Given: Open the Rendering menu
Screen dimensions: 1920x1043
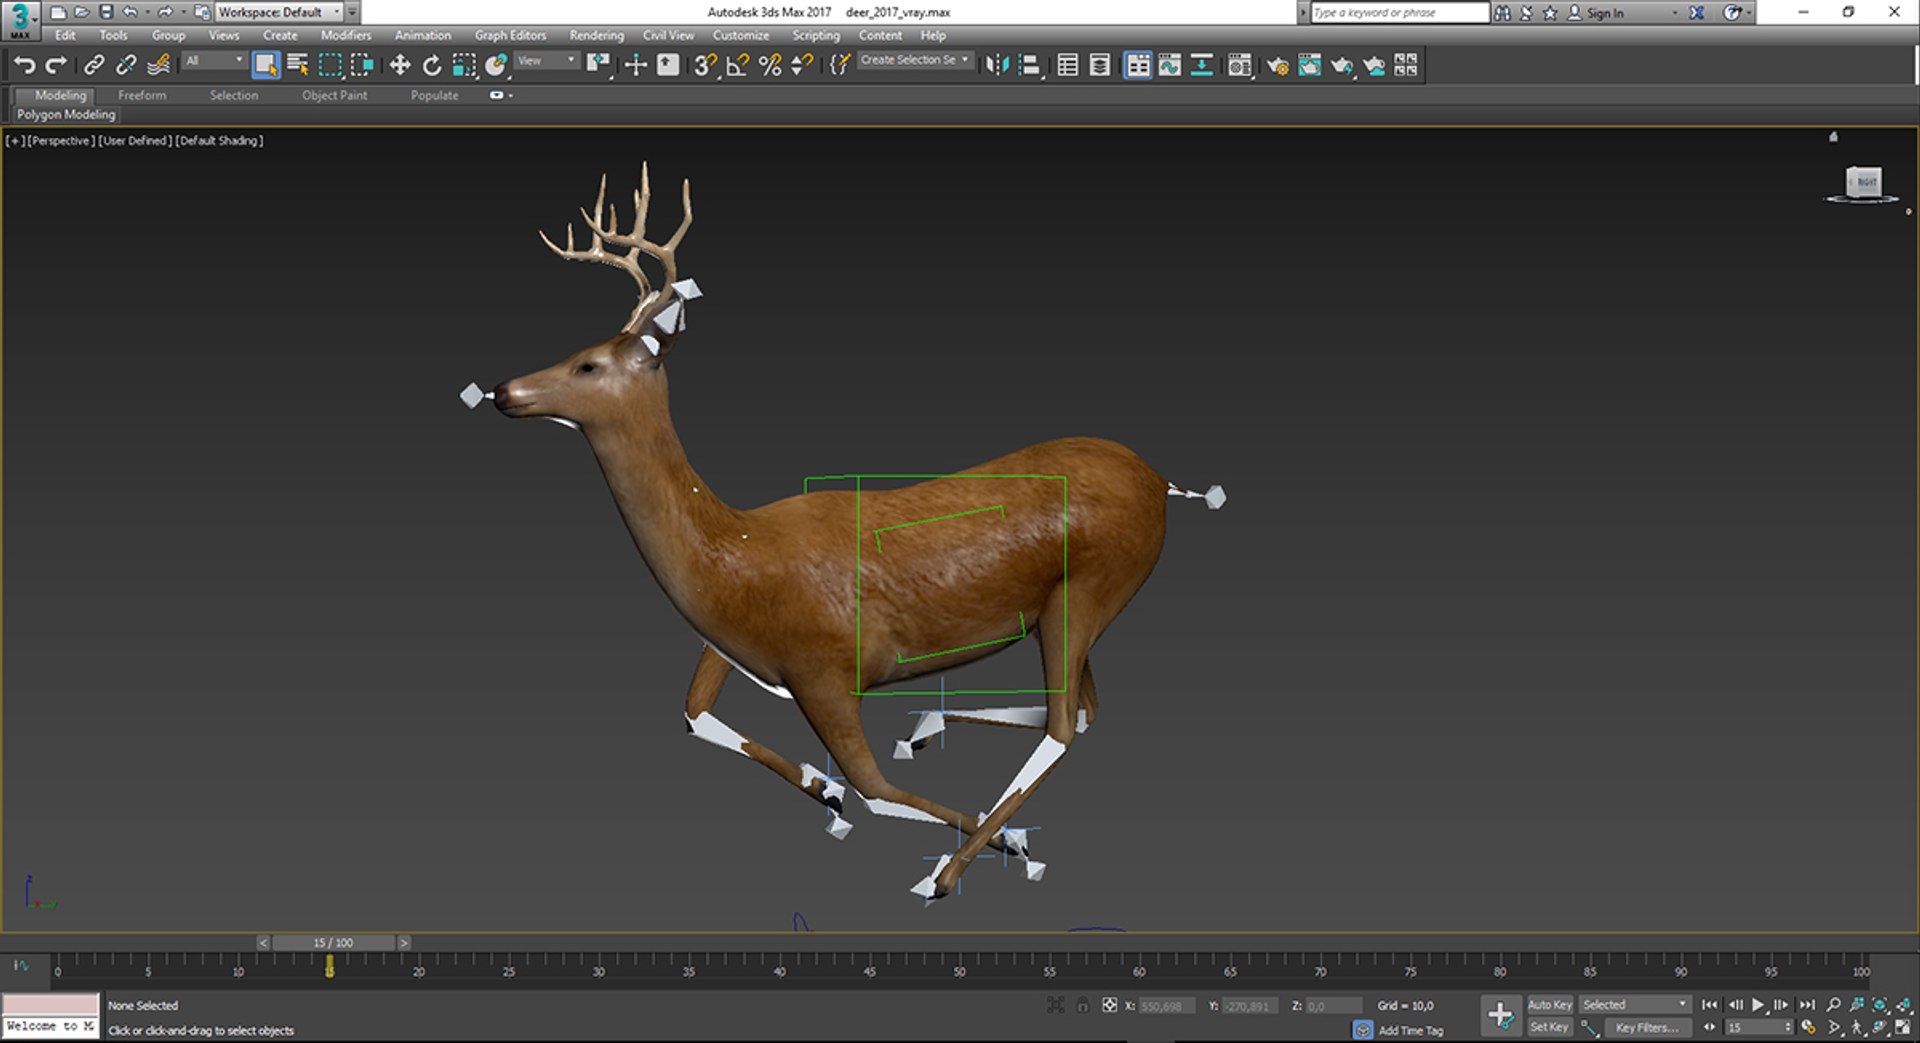Looking at the screenshot, I should tap(597, 35).
